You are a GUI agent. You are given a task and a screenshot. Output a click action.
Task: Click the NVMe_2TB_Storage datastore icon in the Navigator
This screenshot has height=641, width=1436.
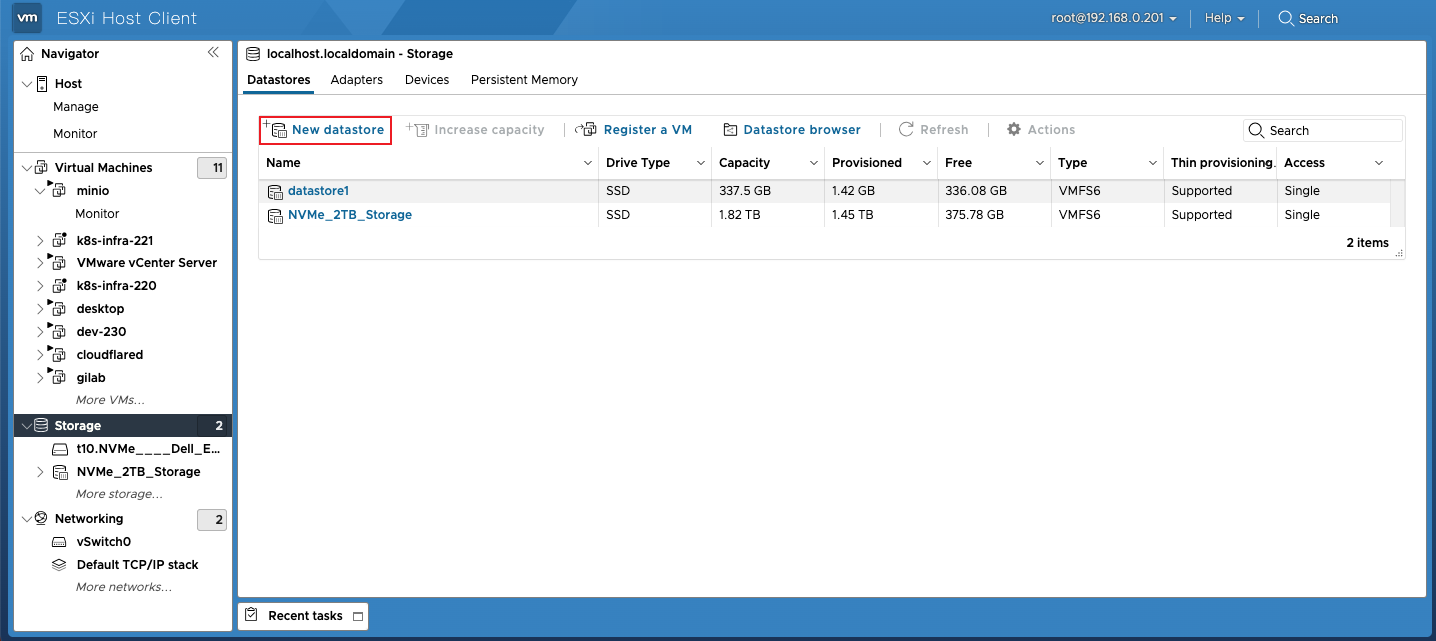coord(60,472)
